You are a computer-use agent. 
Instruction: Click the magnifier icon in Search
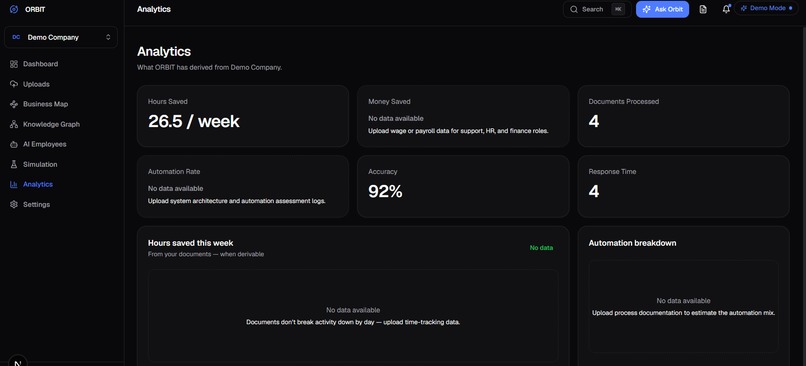[574, 9]
